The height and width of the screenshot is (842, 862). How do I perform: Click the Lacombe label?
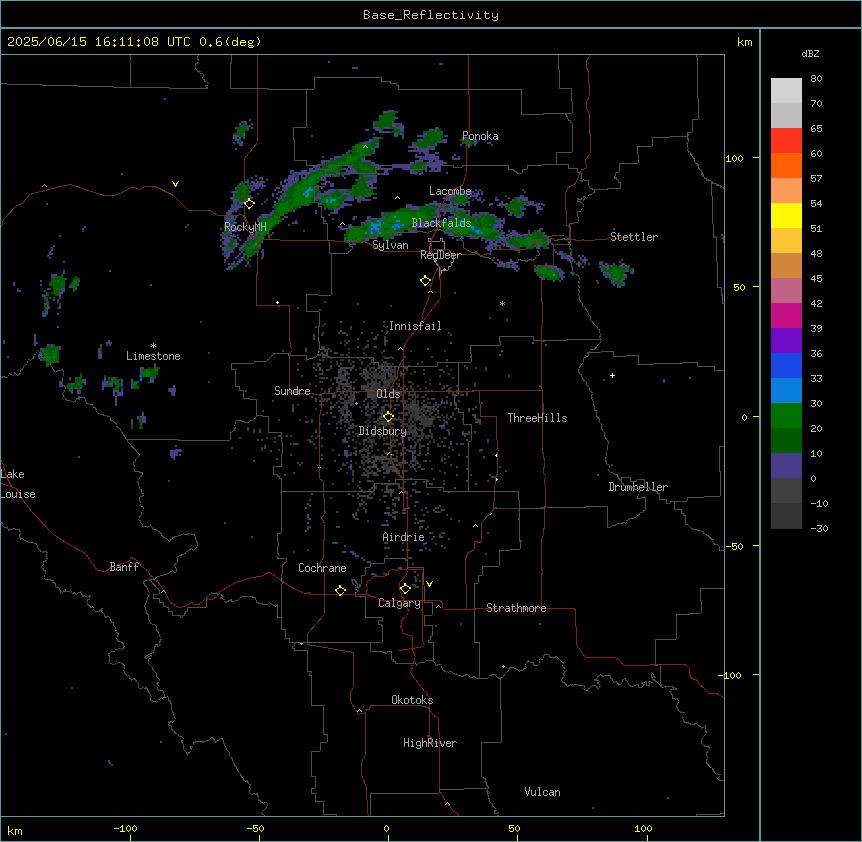tap(450, 191)
